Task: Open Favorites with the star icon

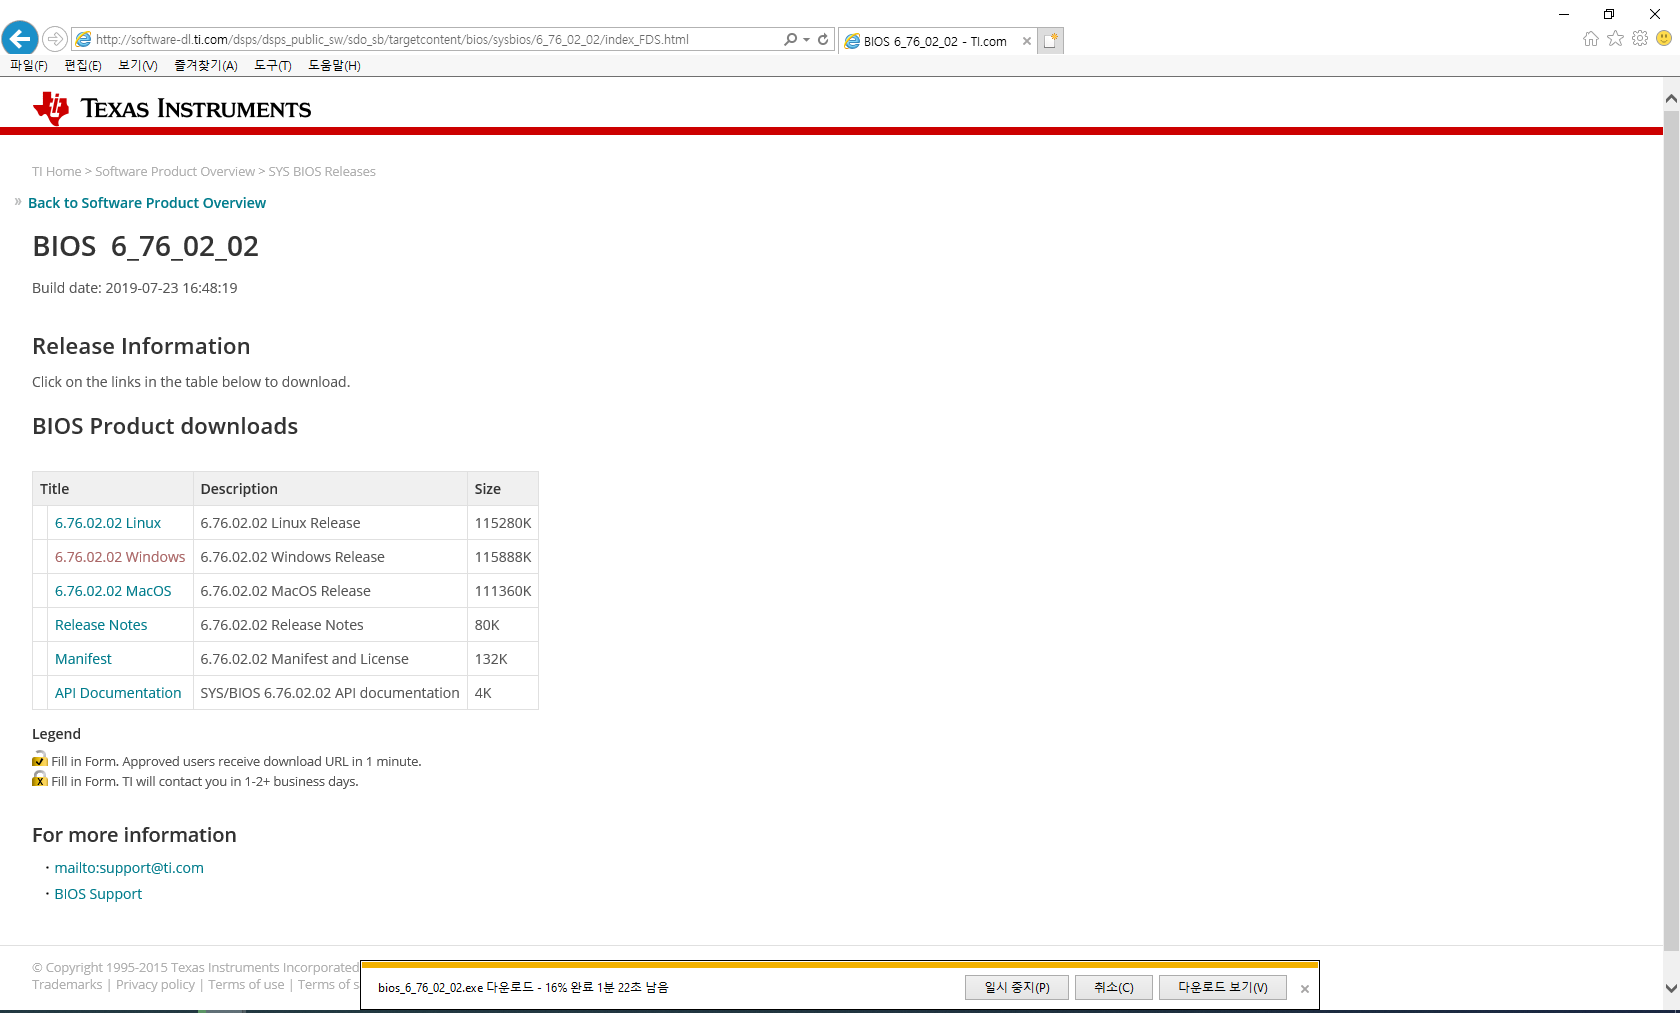Action: [x=1615, y=38]
